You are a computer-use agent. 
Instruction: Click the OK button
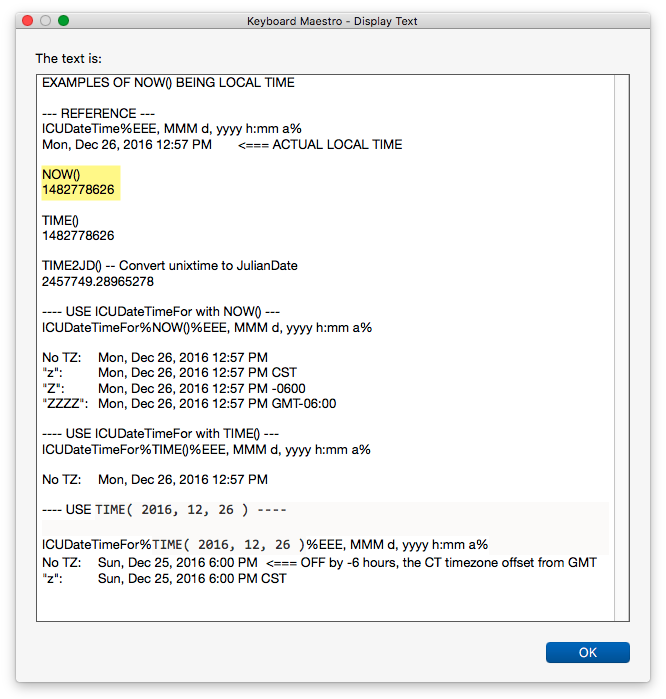[x=587, y=652]
